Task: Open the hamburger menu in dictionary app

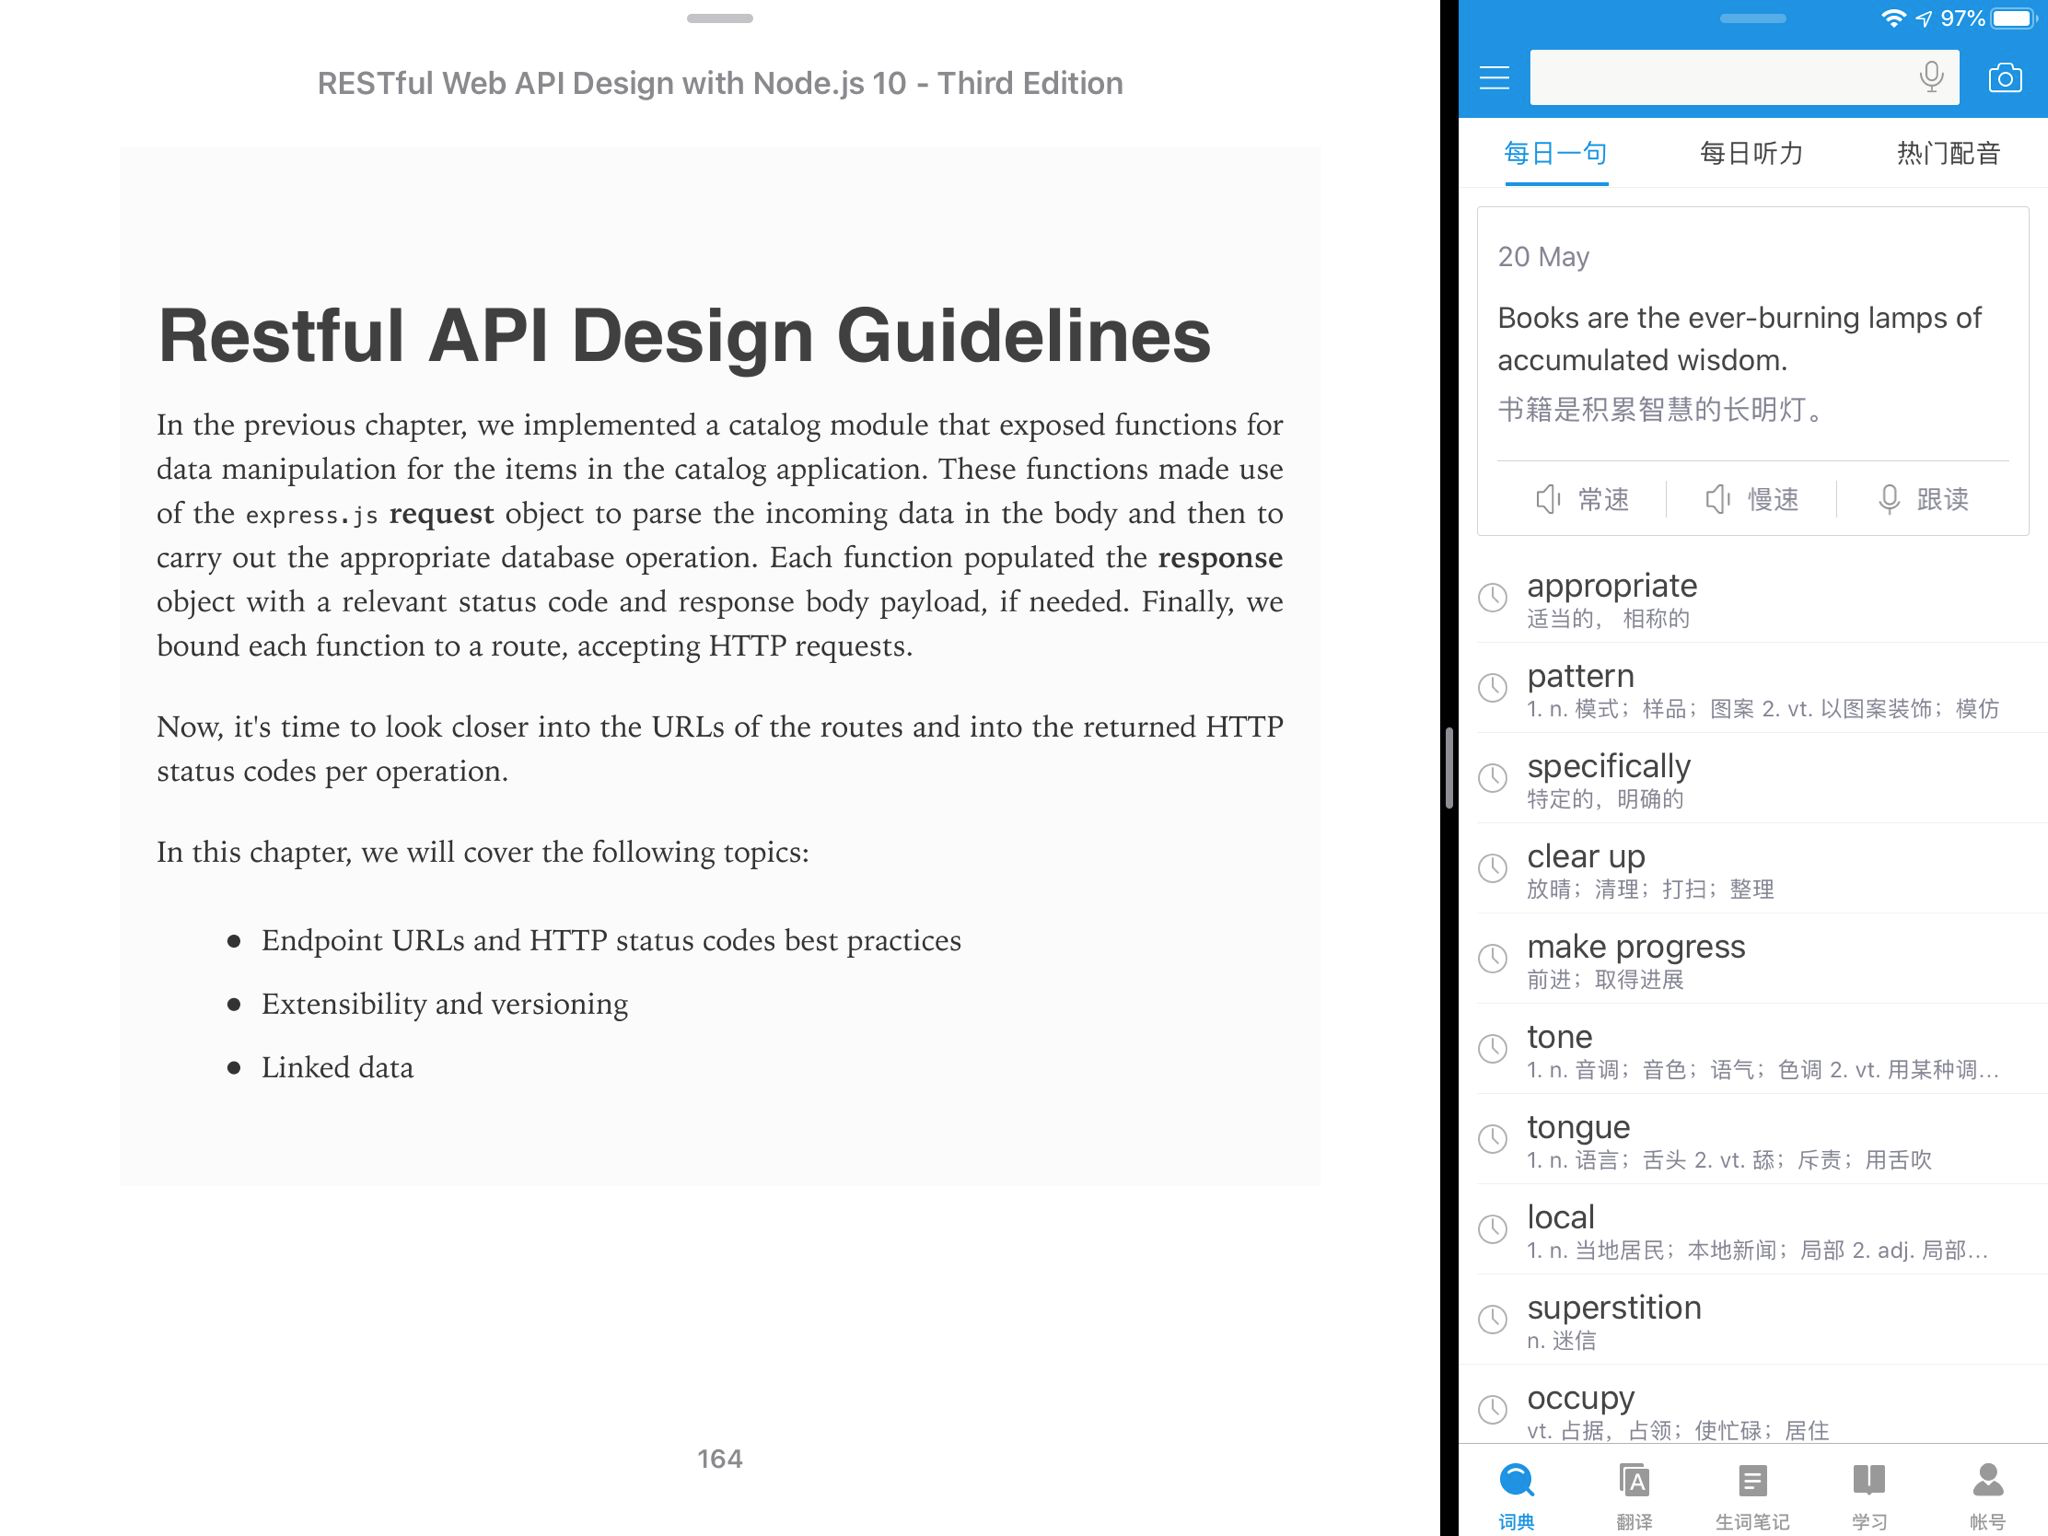Action: click(1494, 78)
